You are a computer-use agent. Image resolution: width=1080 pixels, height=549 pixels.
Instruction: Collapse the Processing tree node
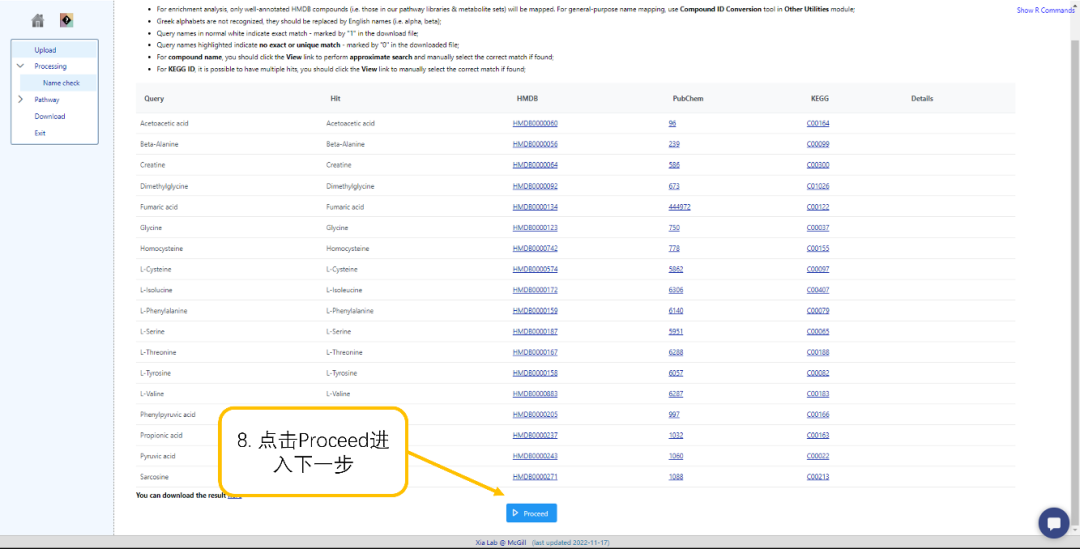click(20, 66)
